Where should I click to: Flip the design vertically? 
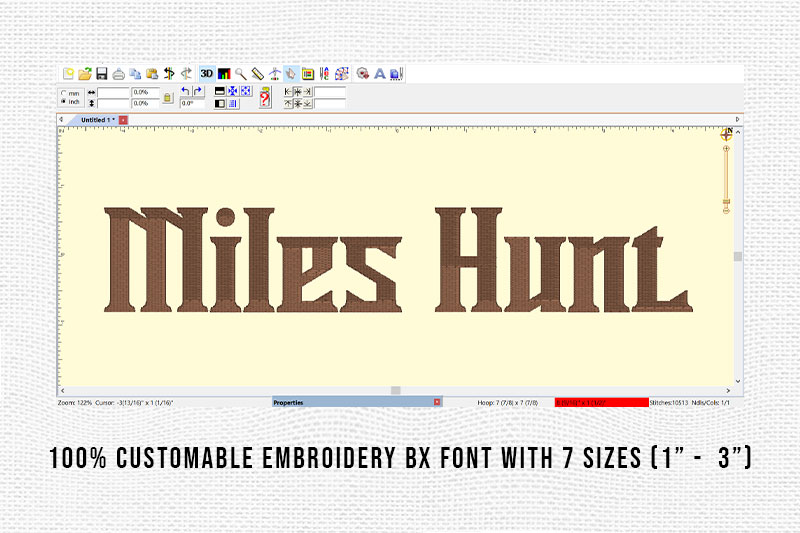pos(220,91)
